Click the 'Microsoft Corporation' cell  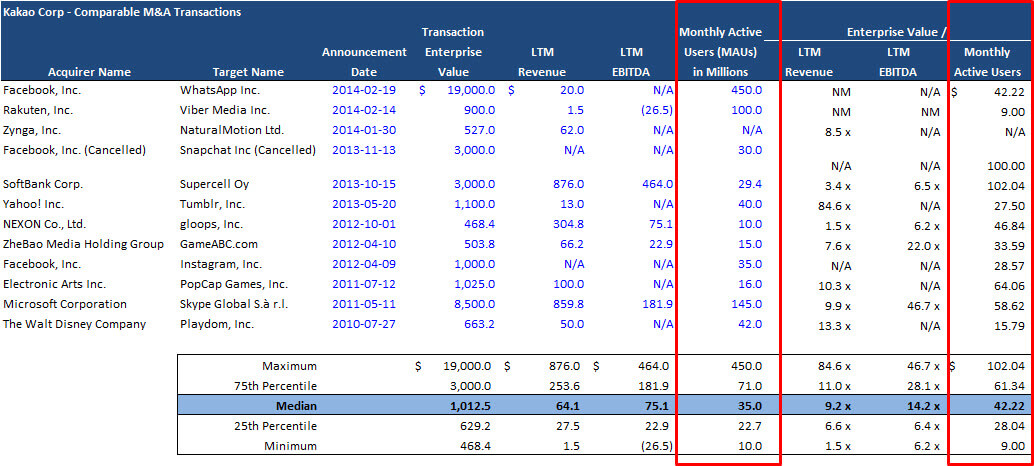click(65, 304)
